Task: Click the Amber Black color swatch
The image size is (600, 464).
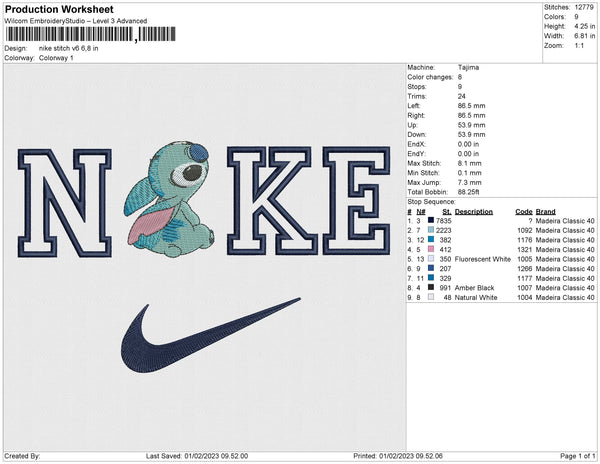Action: point(431,287)
